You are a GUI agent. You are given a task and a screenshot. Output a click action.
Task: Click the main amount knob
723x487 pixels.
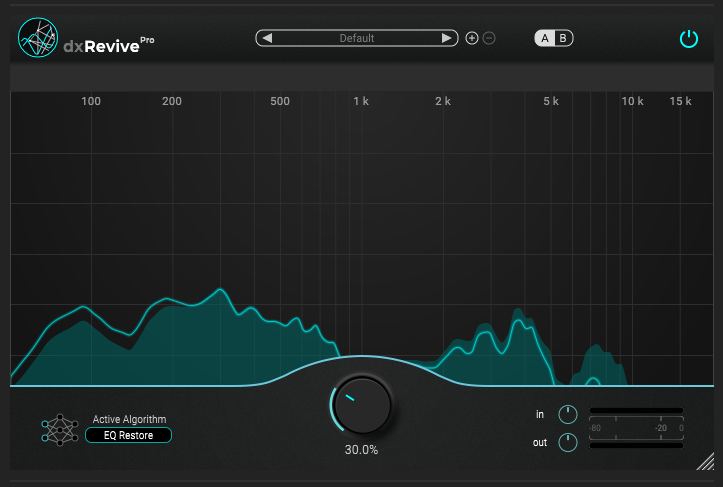[x=362, y=405]
